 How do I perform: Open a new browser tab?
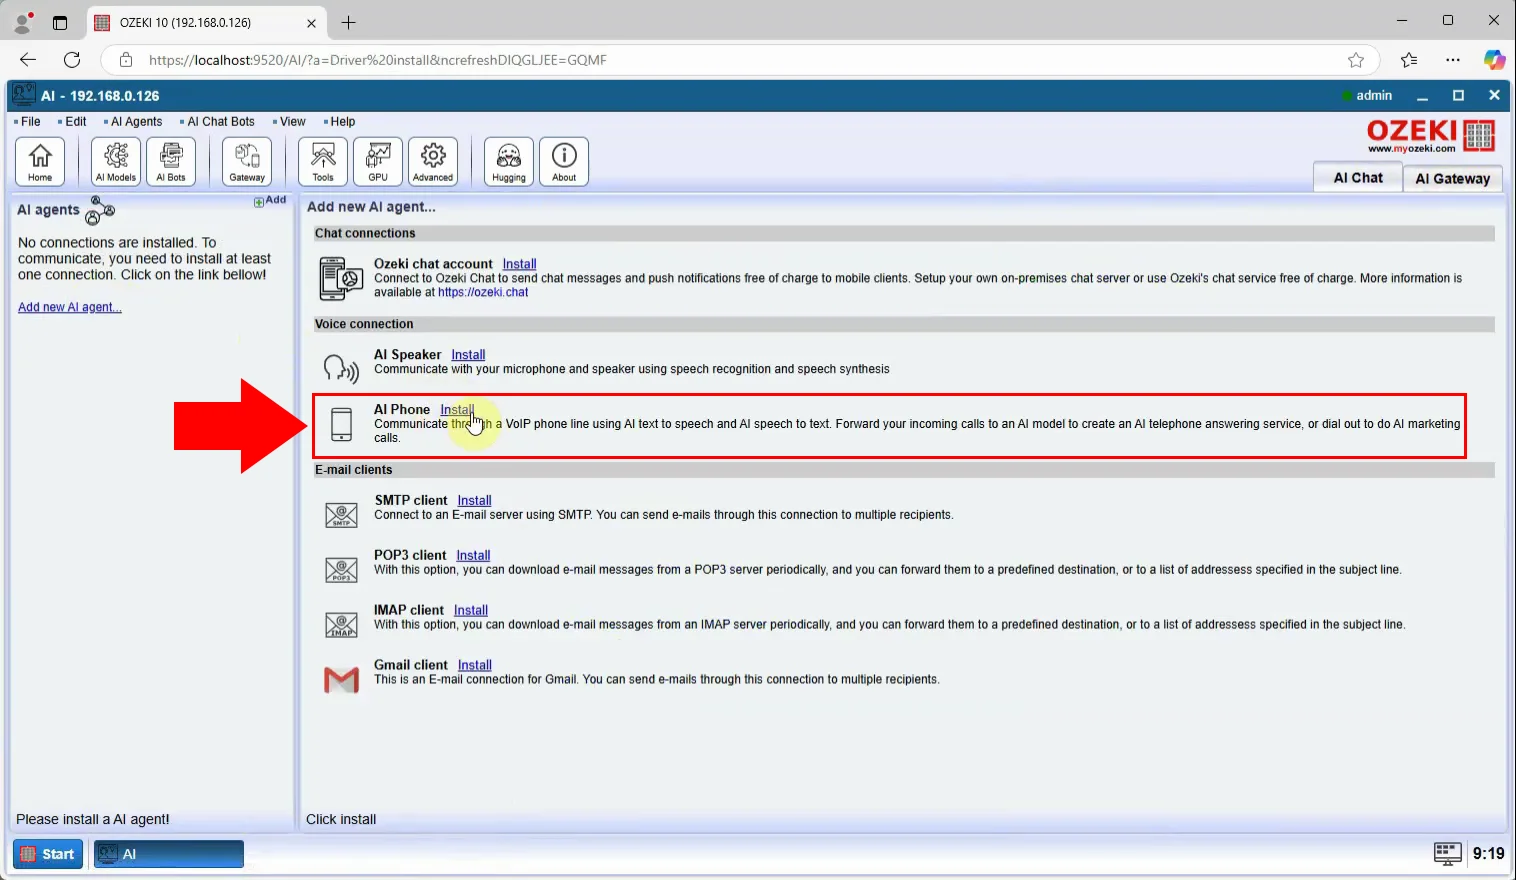(x=348, y=22)
